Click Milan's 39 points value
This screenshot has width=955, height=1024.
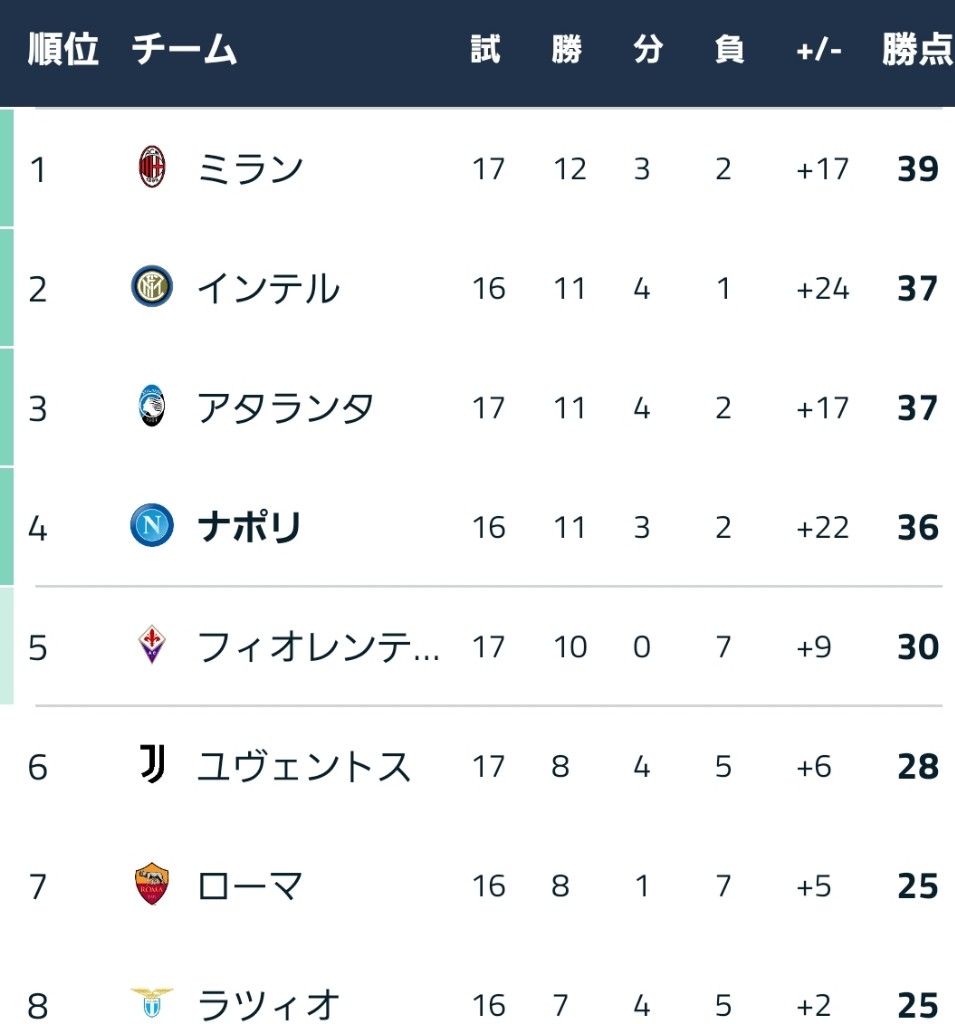[x=917, y=169]
